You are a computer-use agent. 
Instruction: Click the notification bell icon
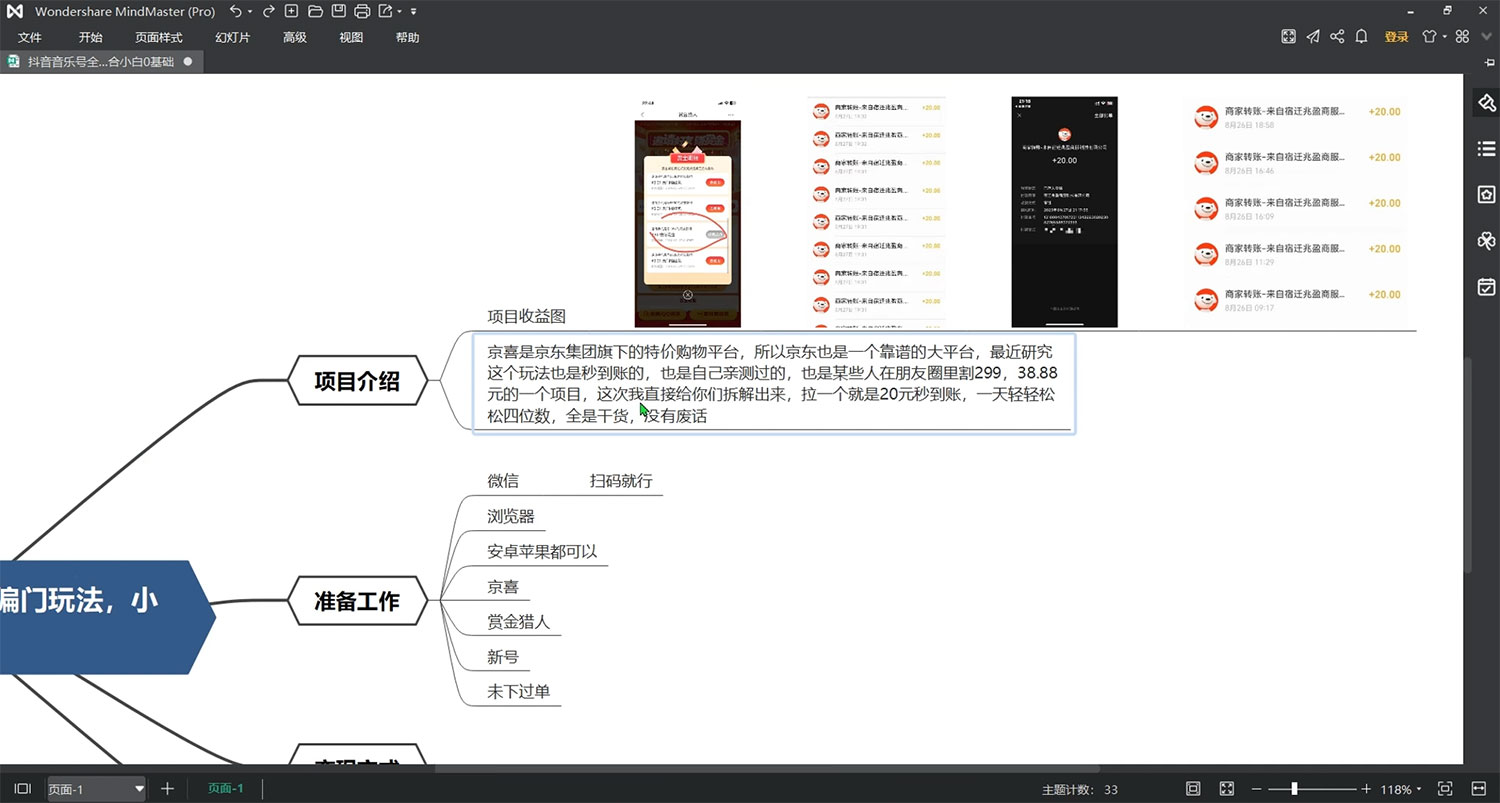(1361, 36)
